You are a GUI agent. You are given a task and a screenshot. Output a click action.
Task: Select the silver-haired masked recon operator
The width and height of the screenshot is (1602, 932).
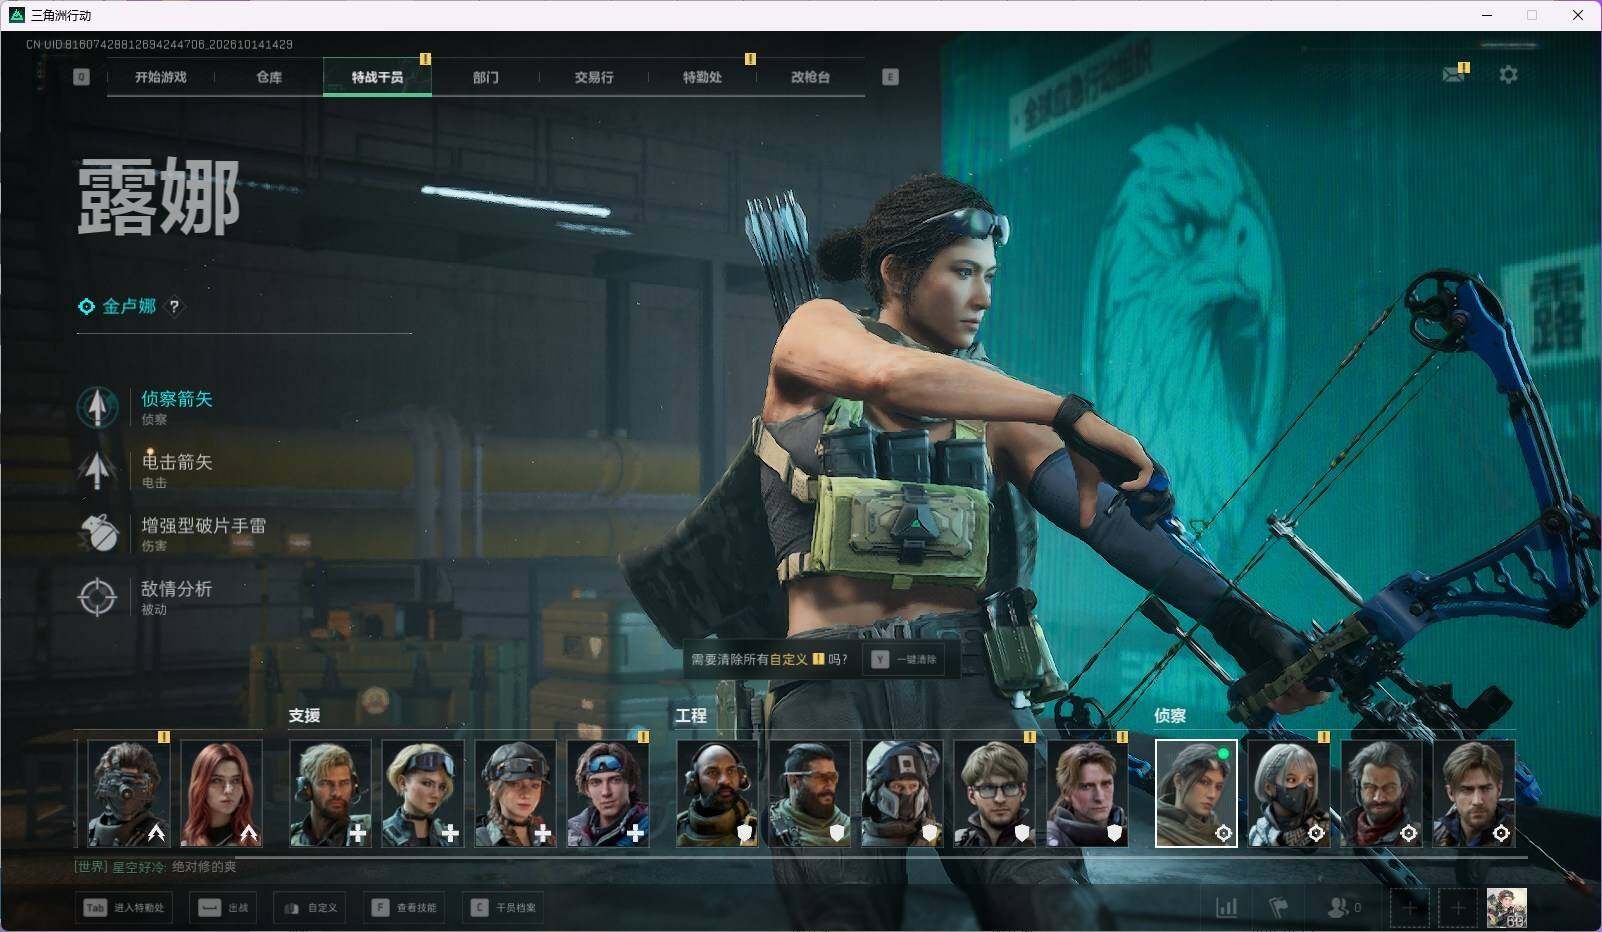(1289, 794)
